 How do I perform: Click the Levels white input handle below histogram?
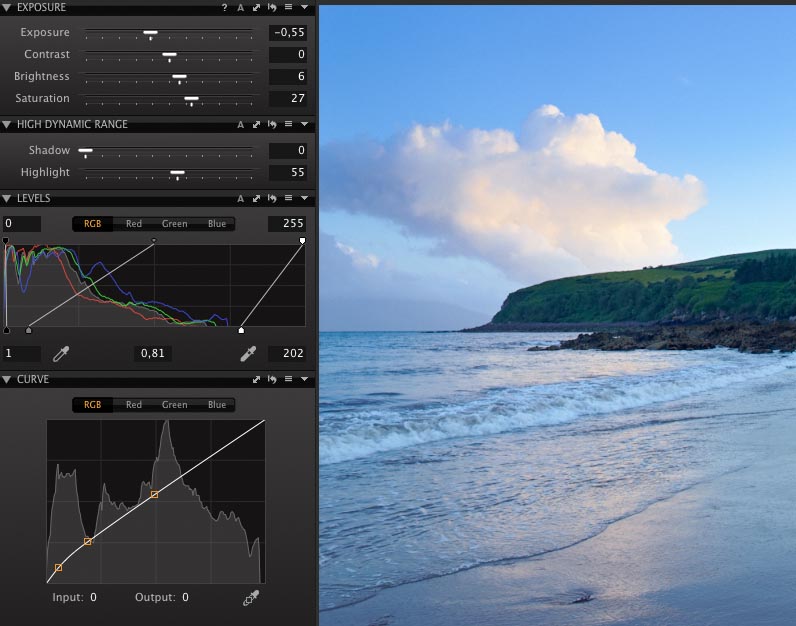point(241,331)
